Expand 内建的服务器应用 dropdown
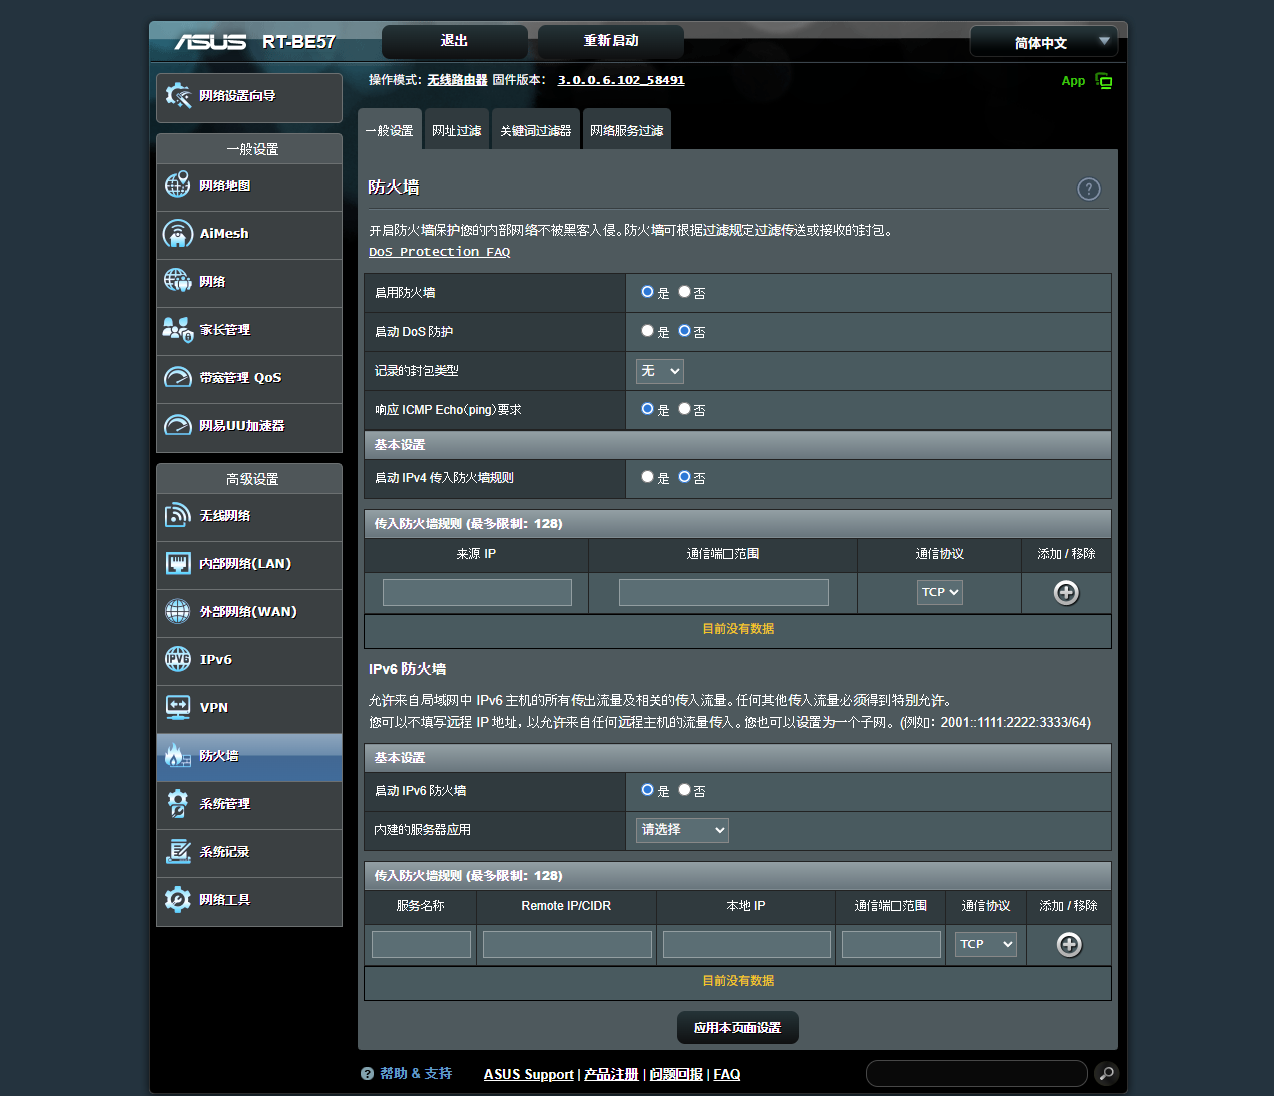 click(x=682, y=830)
